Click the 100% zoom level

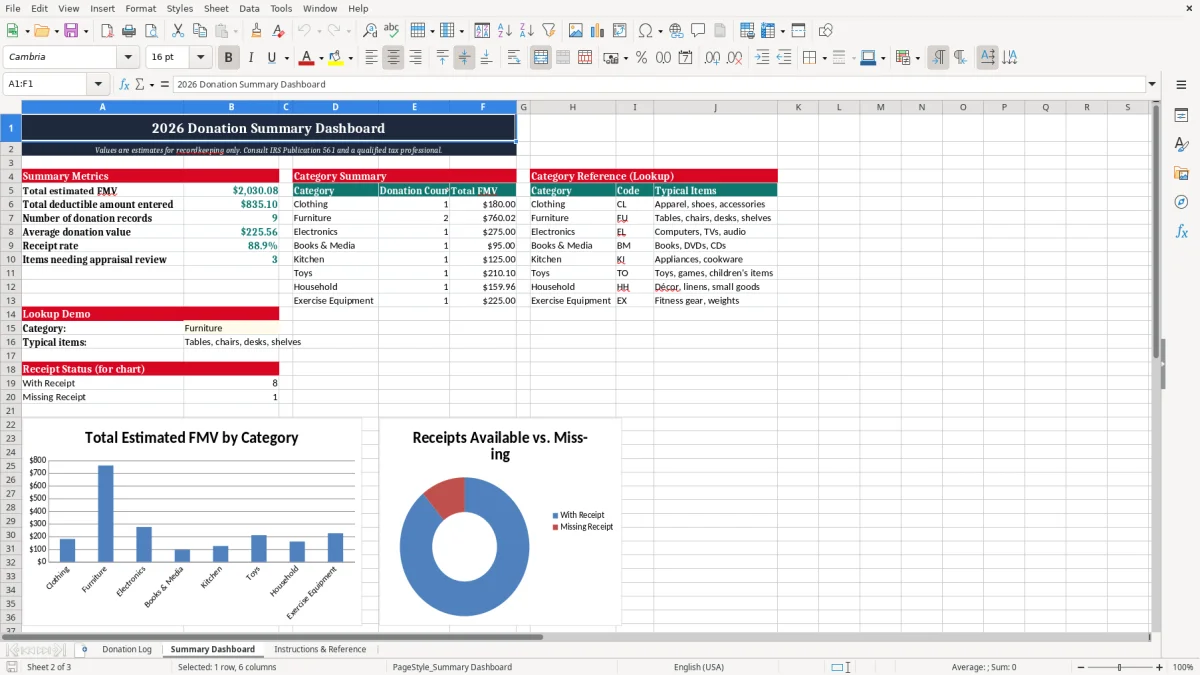(1182, 667)
